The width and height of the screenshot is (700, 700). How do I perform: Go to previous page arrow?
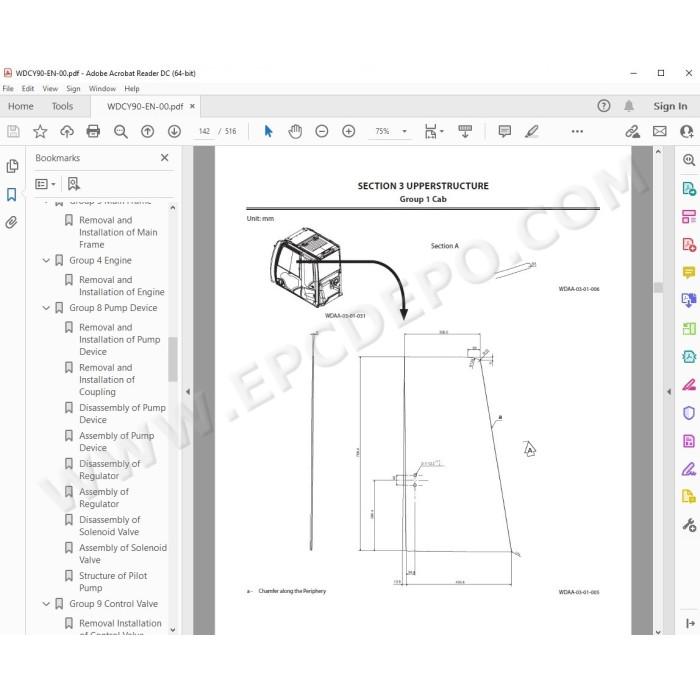click(147, 131)
